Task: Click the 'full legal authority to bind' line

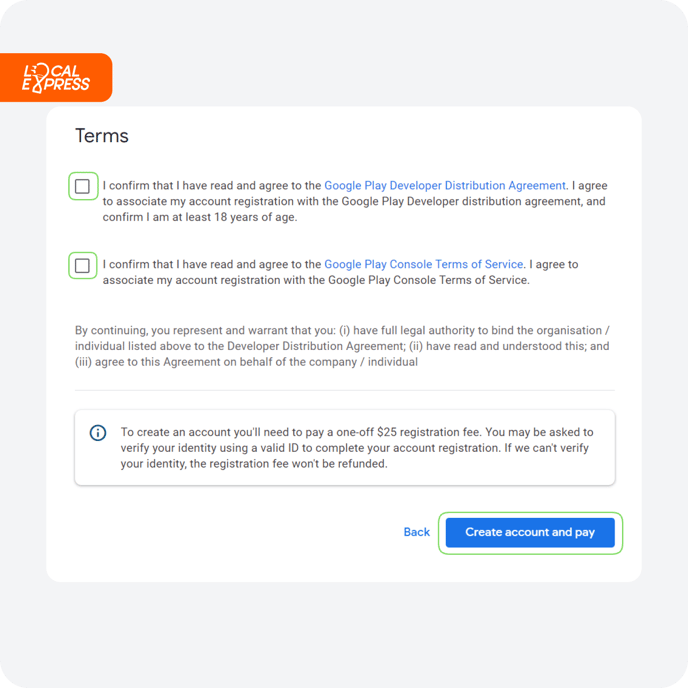Action: tap(342, 330)
